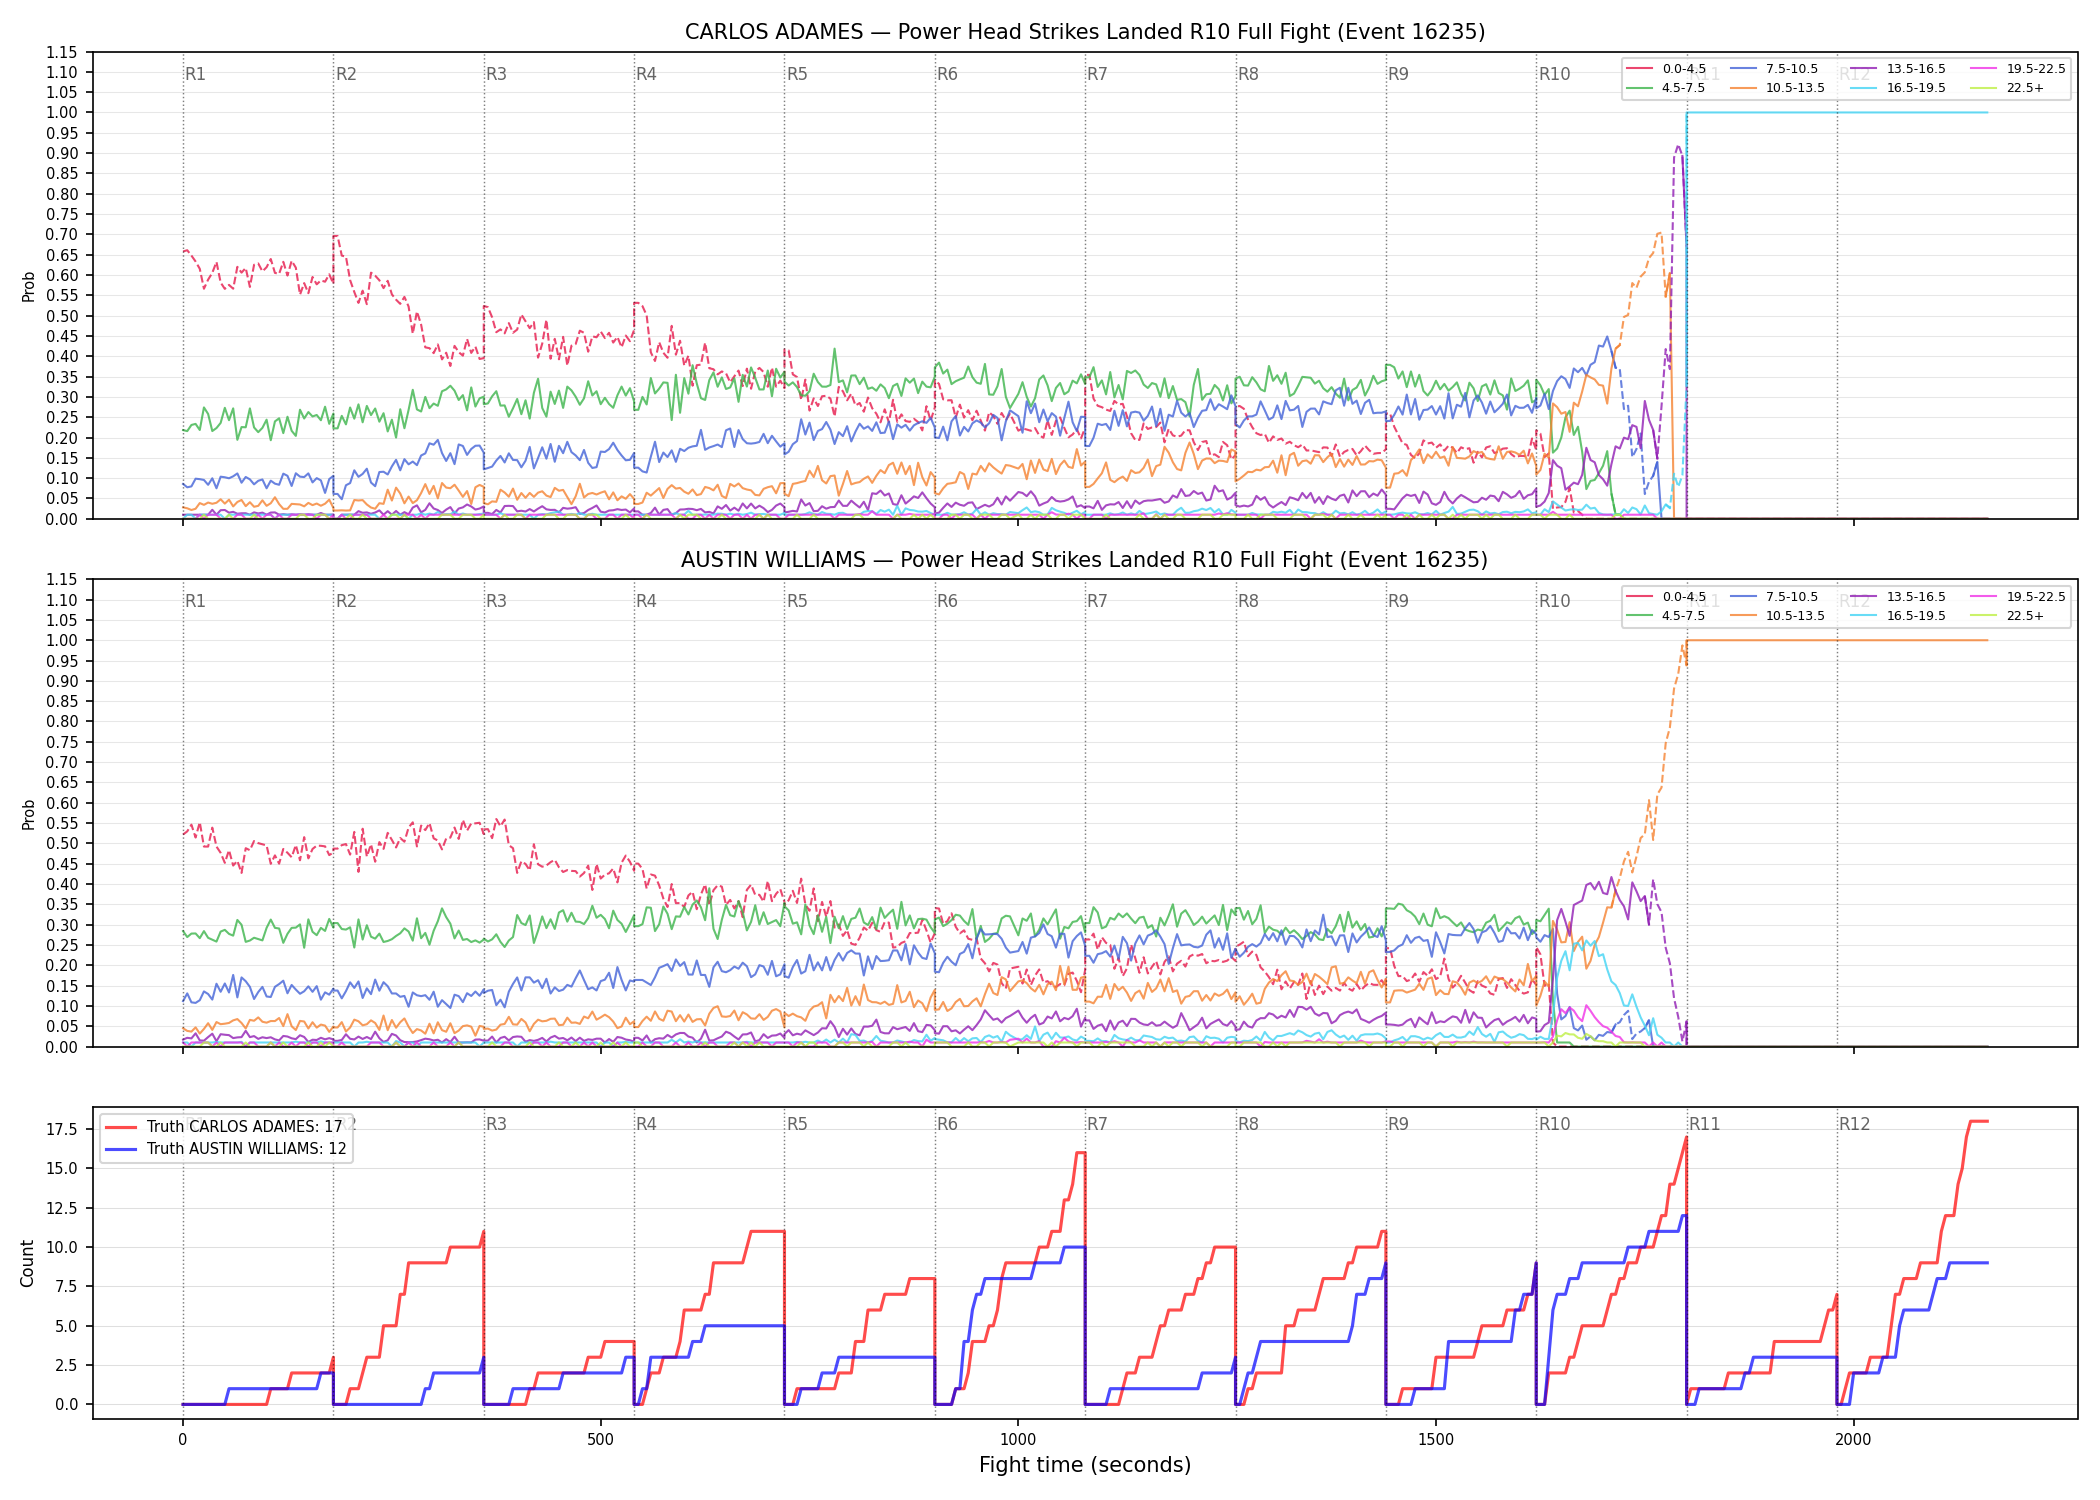Viewport: 2100px width, 1500px height.
Task: Select R3 round marker in Austin Williams chart
Action: pyautogui.click(x=496, y=601)
